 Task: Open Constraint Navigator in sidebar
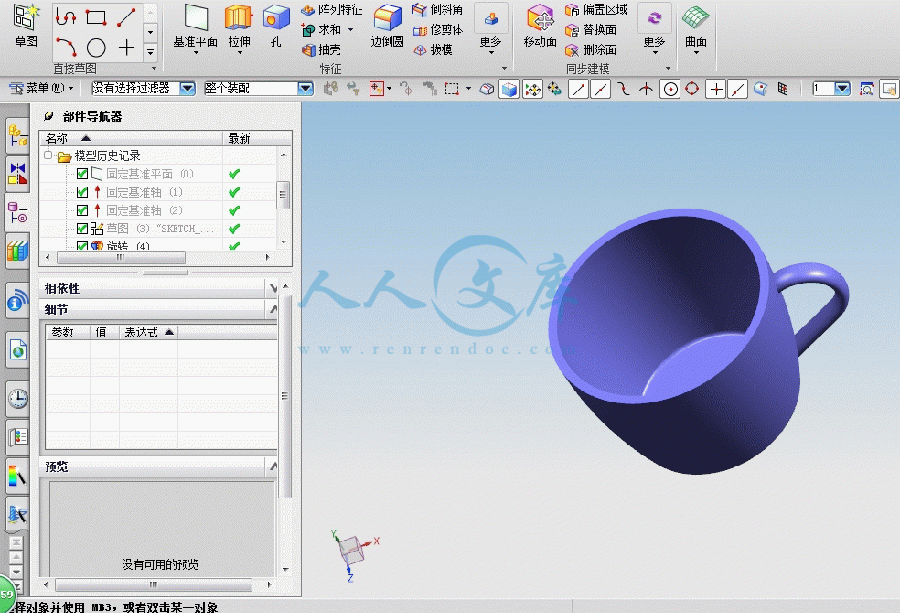pos(17,174)
